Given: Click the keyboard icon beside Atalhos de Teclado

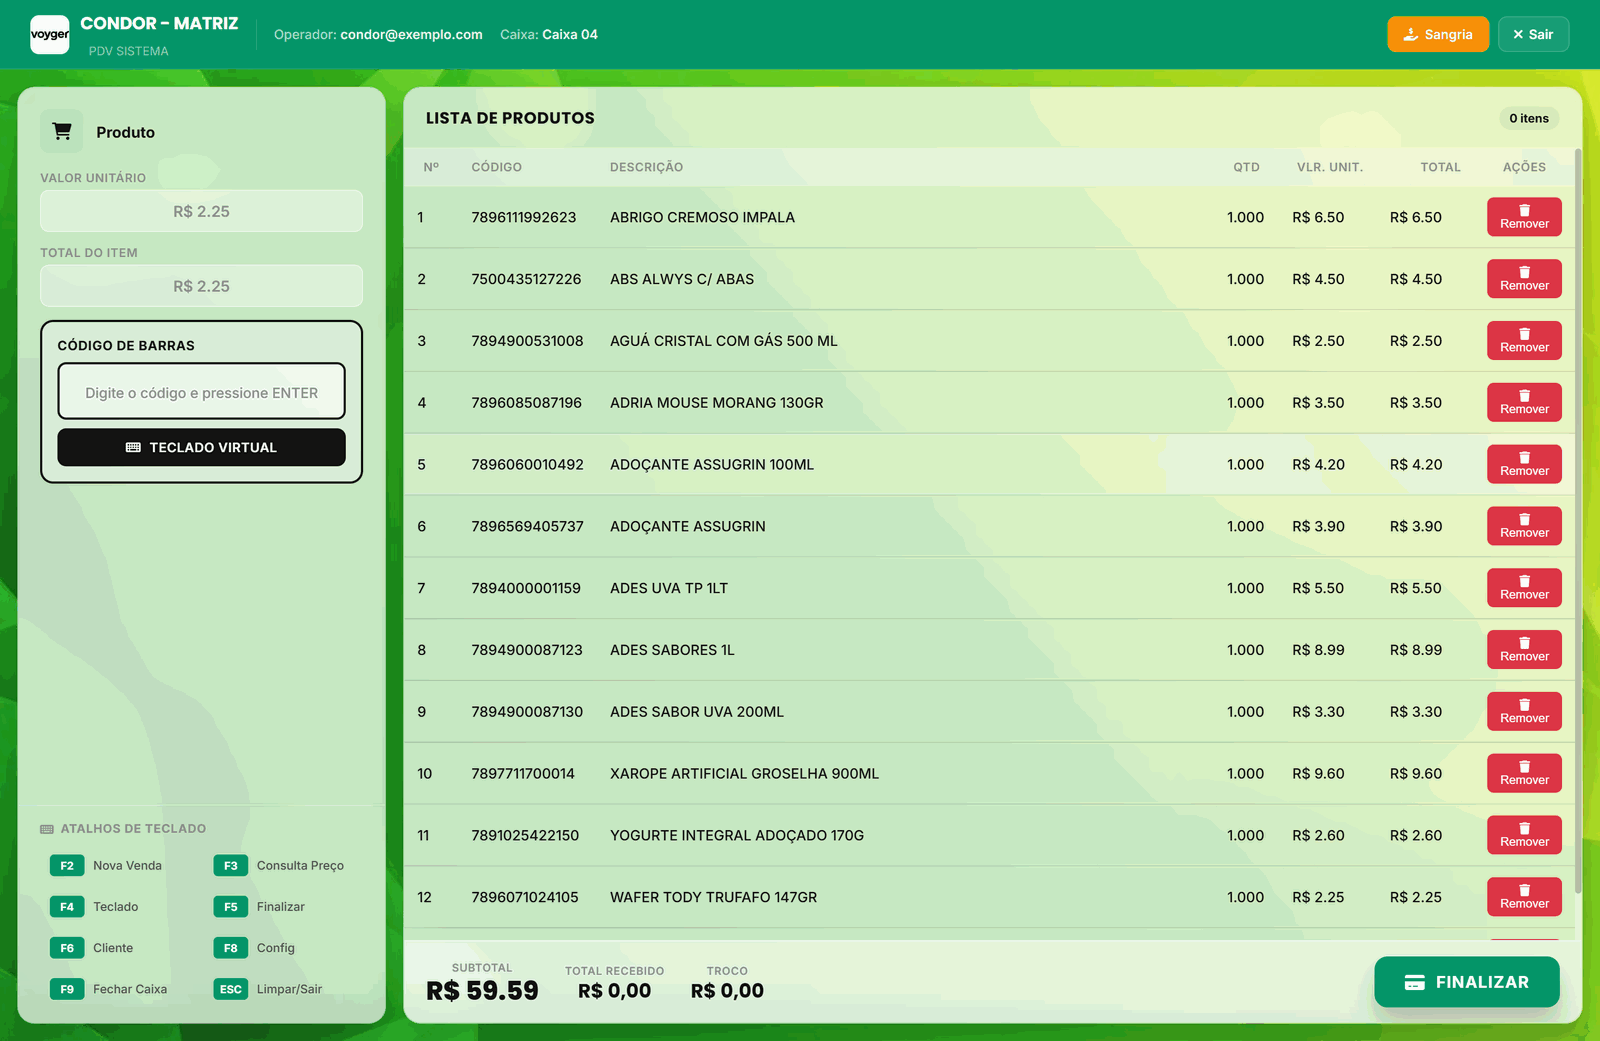Looking at the screenshot, I should (x=47, y=829).
